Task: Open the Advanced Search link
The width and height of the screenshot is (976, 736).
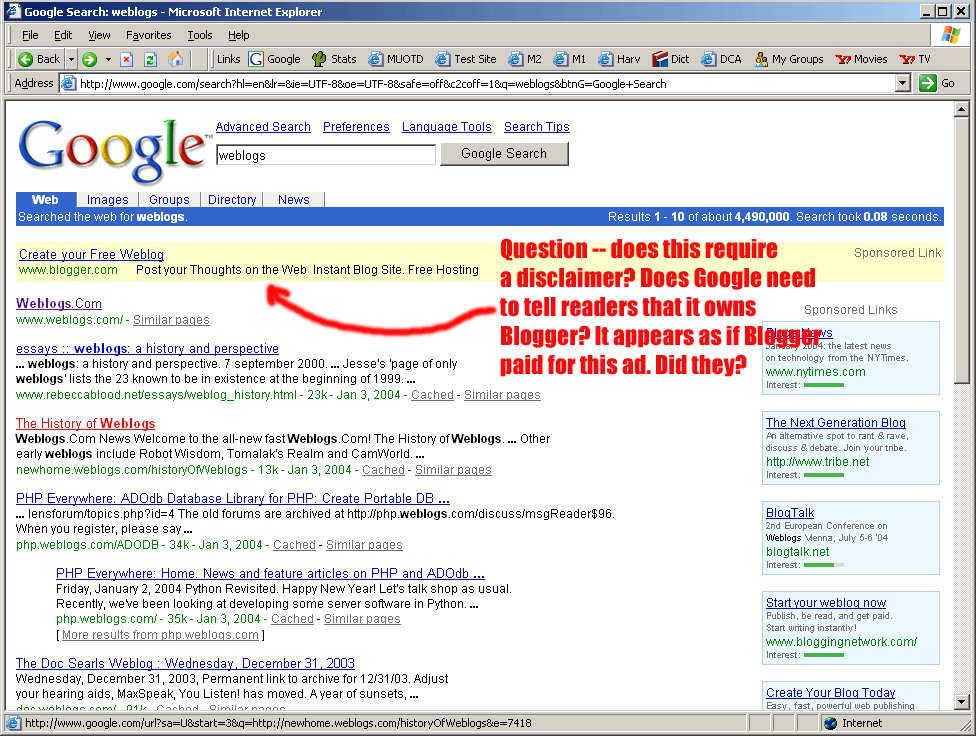Action: (x=263, y=127)
